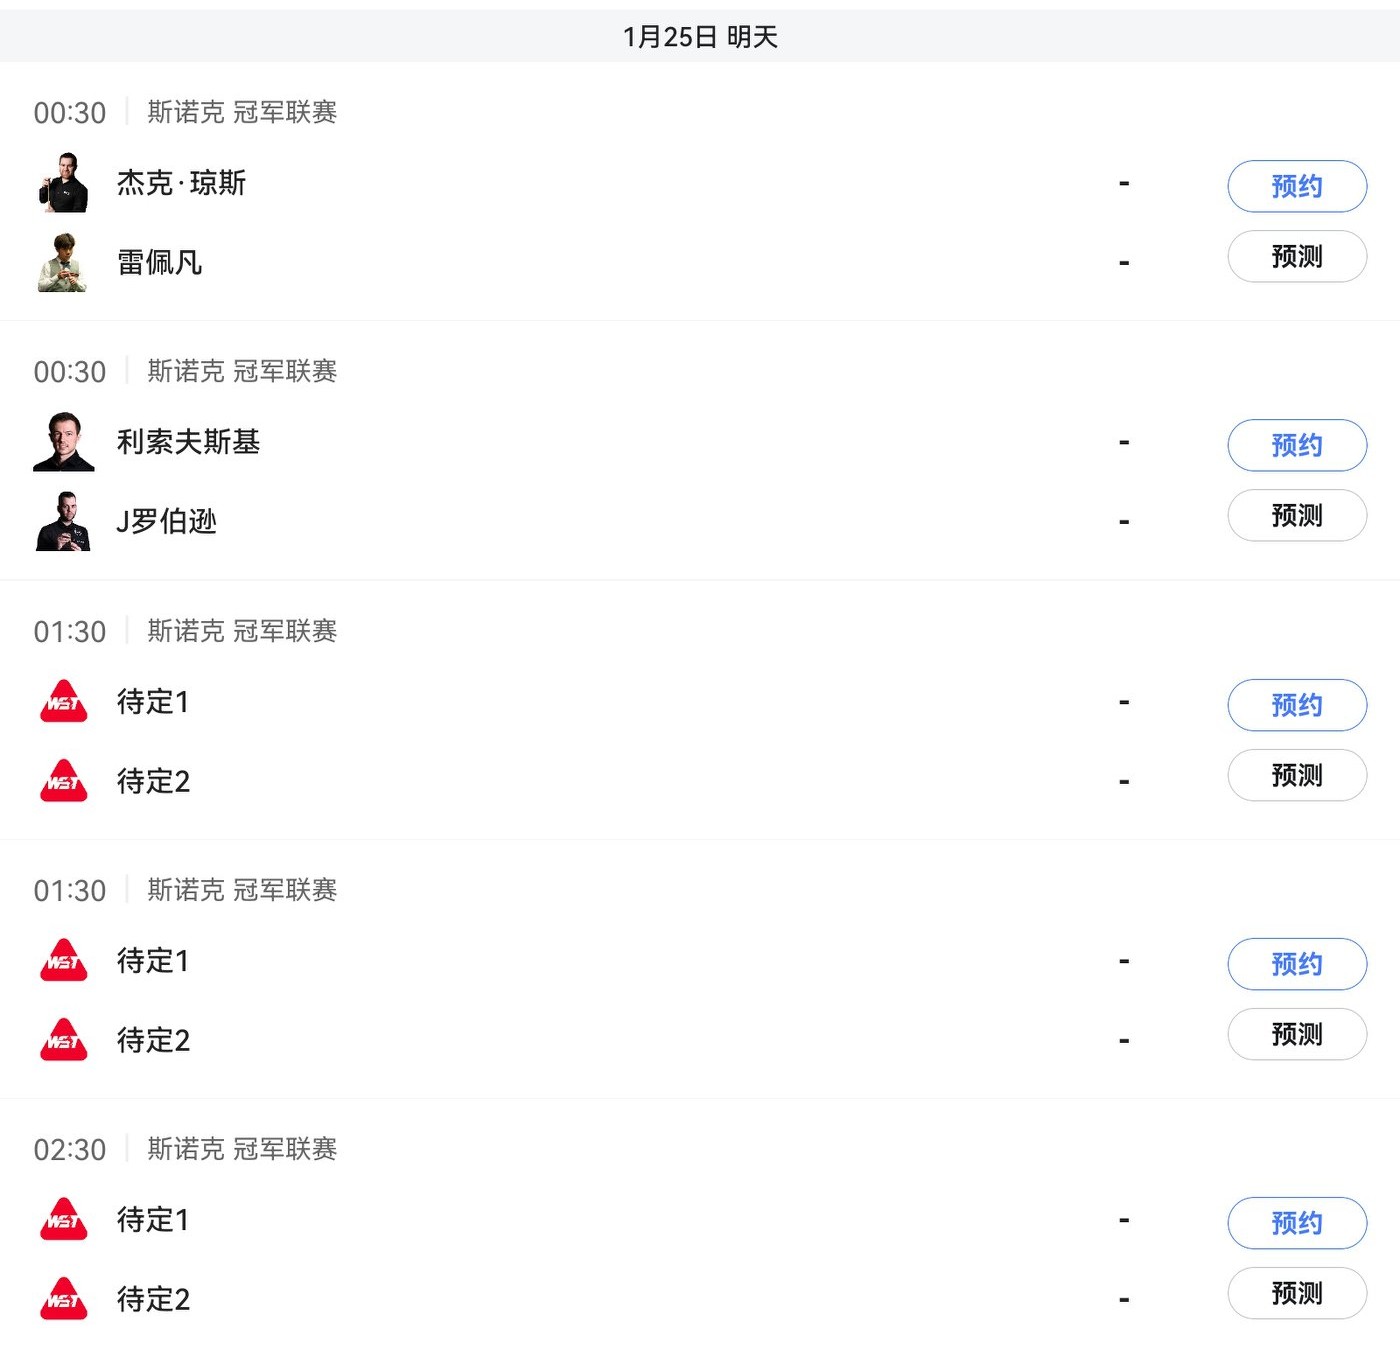The width and height of the screenshot is (1400, 1357).
Task: Click WST logo for 待定1 in first 01:30 match
Action: point(63,702)
